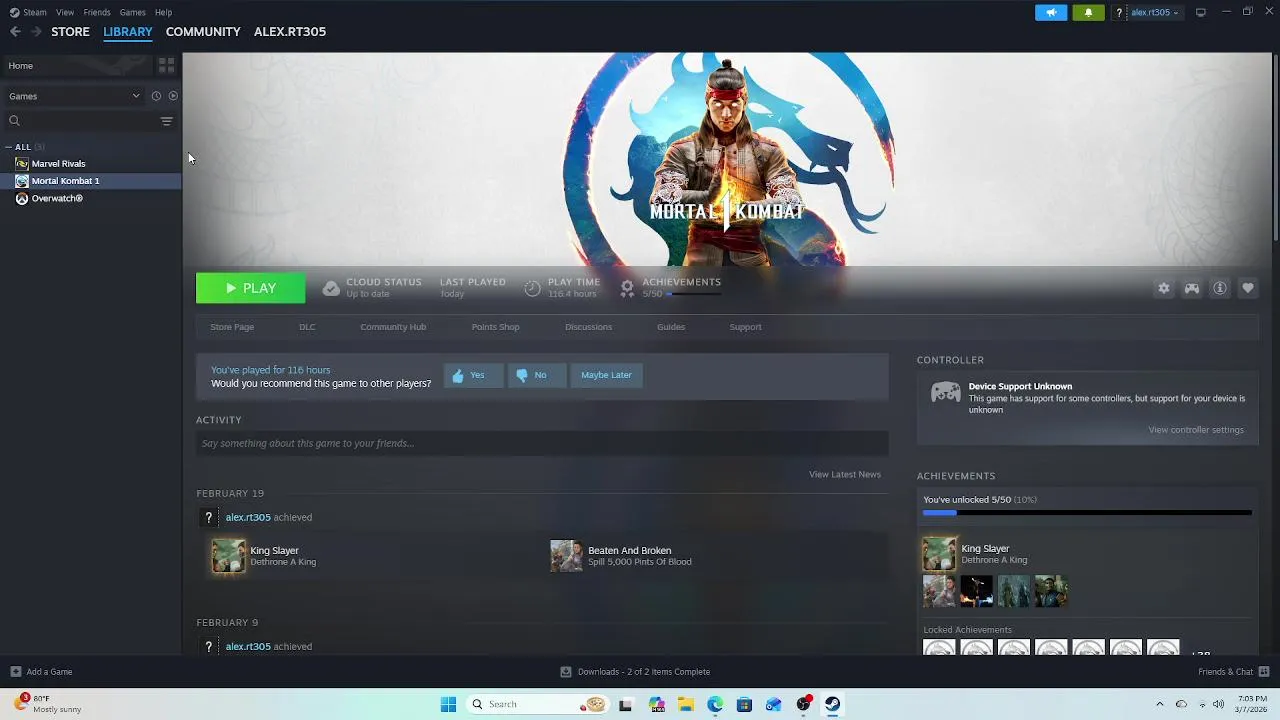The image size is (1280, 720).
Task: Open Microsoft Store on the taskbar
Action: 744,704
